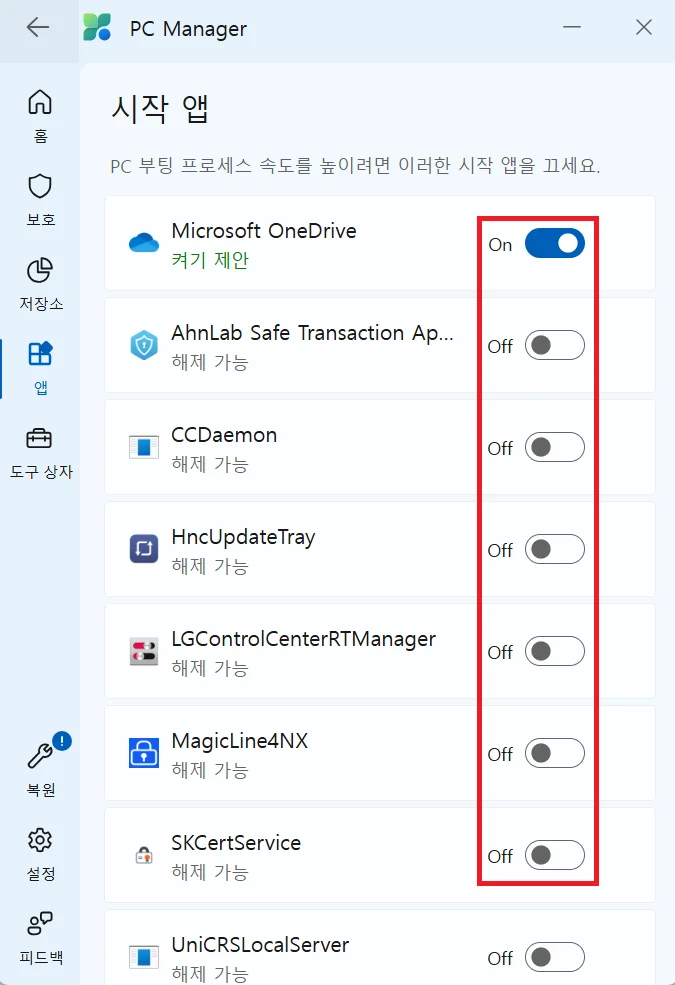Click the Microsoft OneDrive name text
Viewport: 675px width, 985px height.
click(x=264, y=231)
